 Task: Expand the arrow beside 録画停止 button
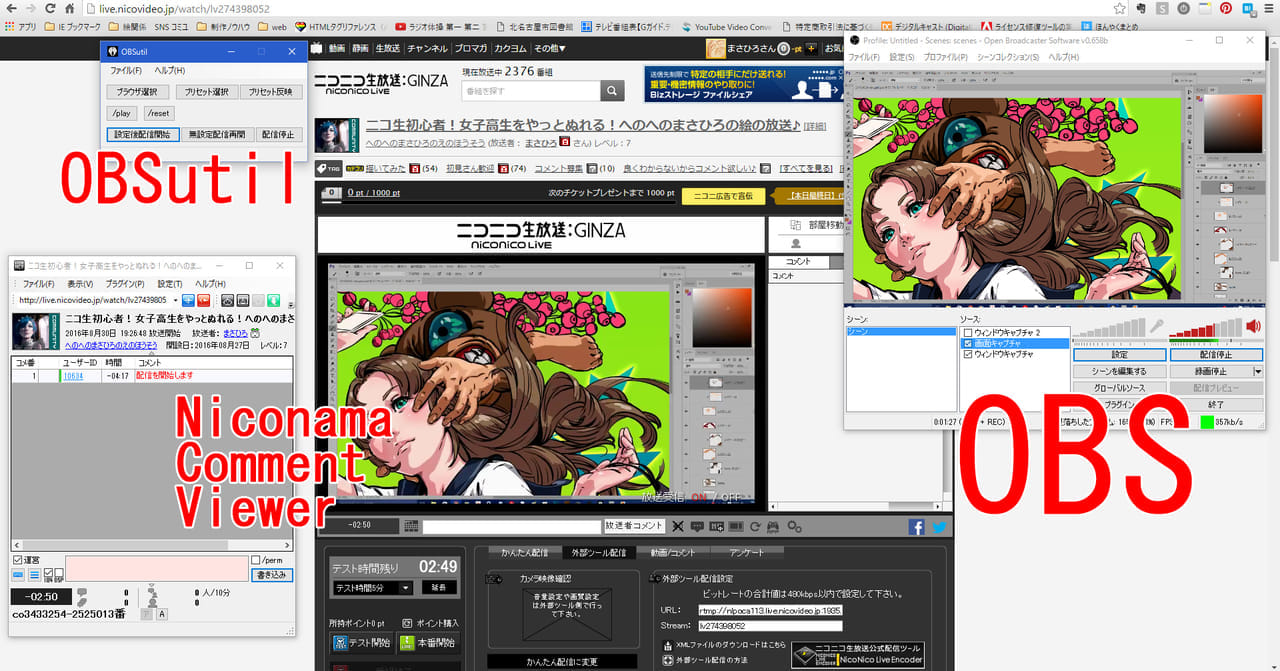click(1258, 371)
